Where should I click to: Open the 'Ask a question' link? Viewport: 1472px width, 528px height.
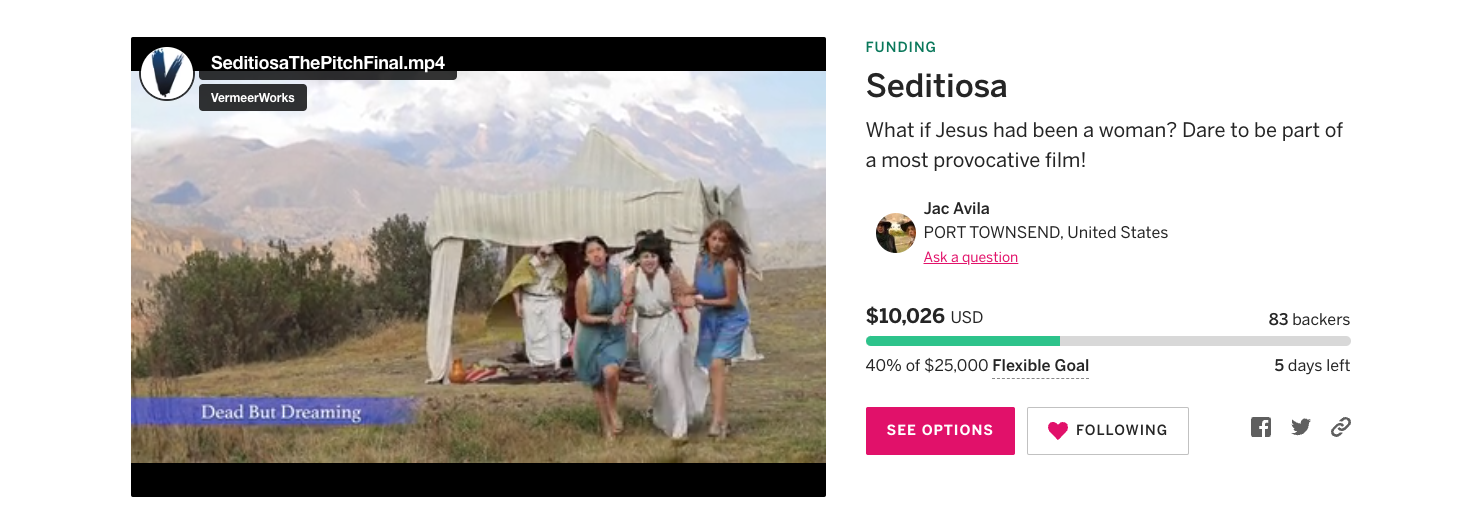(x=971, y=257)
